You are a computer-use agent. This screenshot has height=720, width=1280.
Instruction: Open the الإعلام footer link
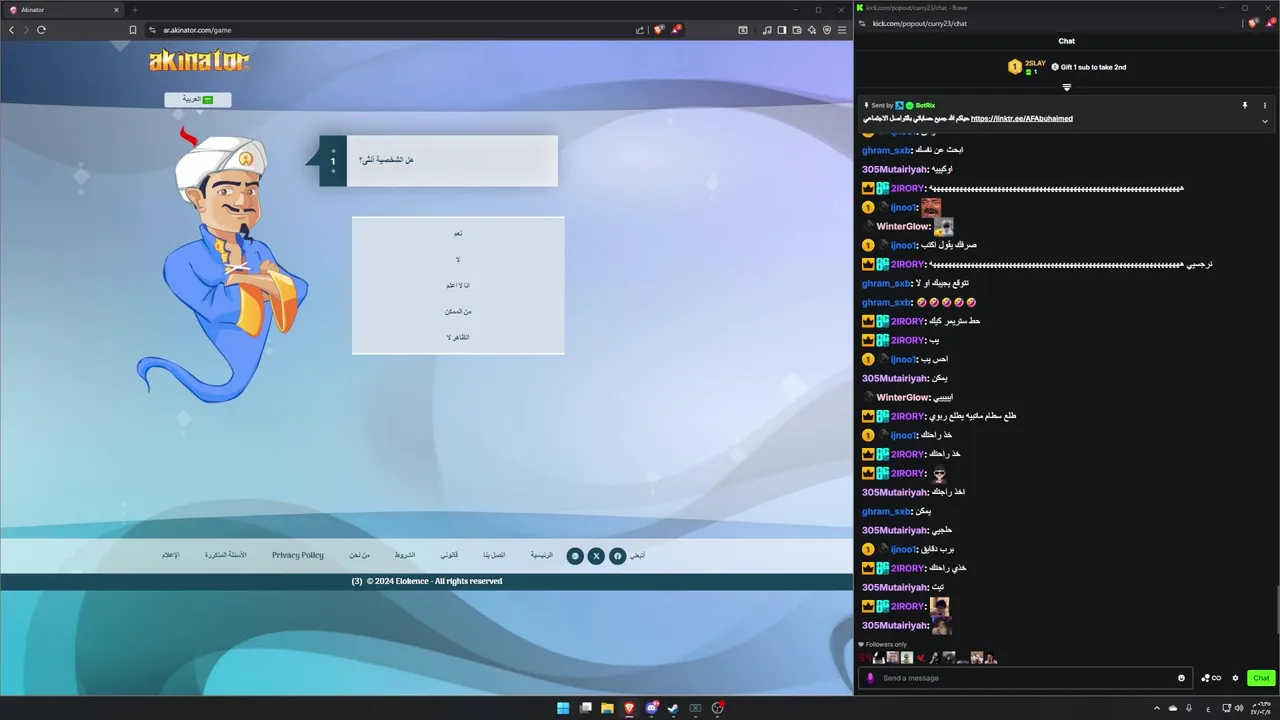coord(171,555)
